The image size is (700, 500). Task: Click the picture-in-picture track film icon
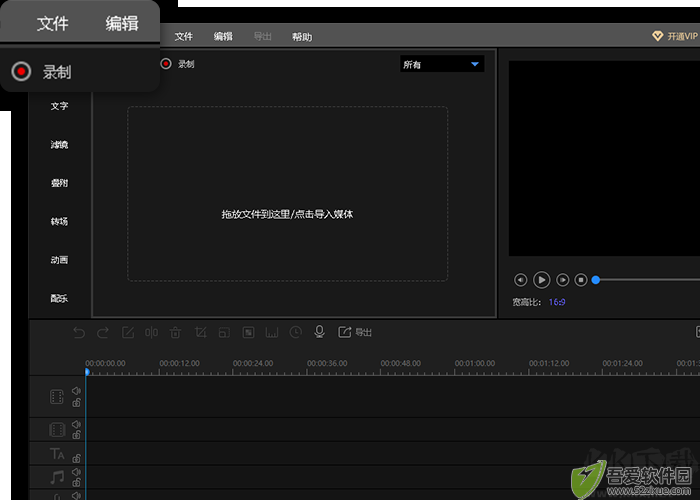[x=57, y=430]
